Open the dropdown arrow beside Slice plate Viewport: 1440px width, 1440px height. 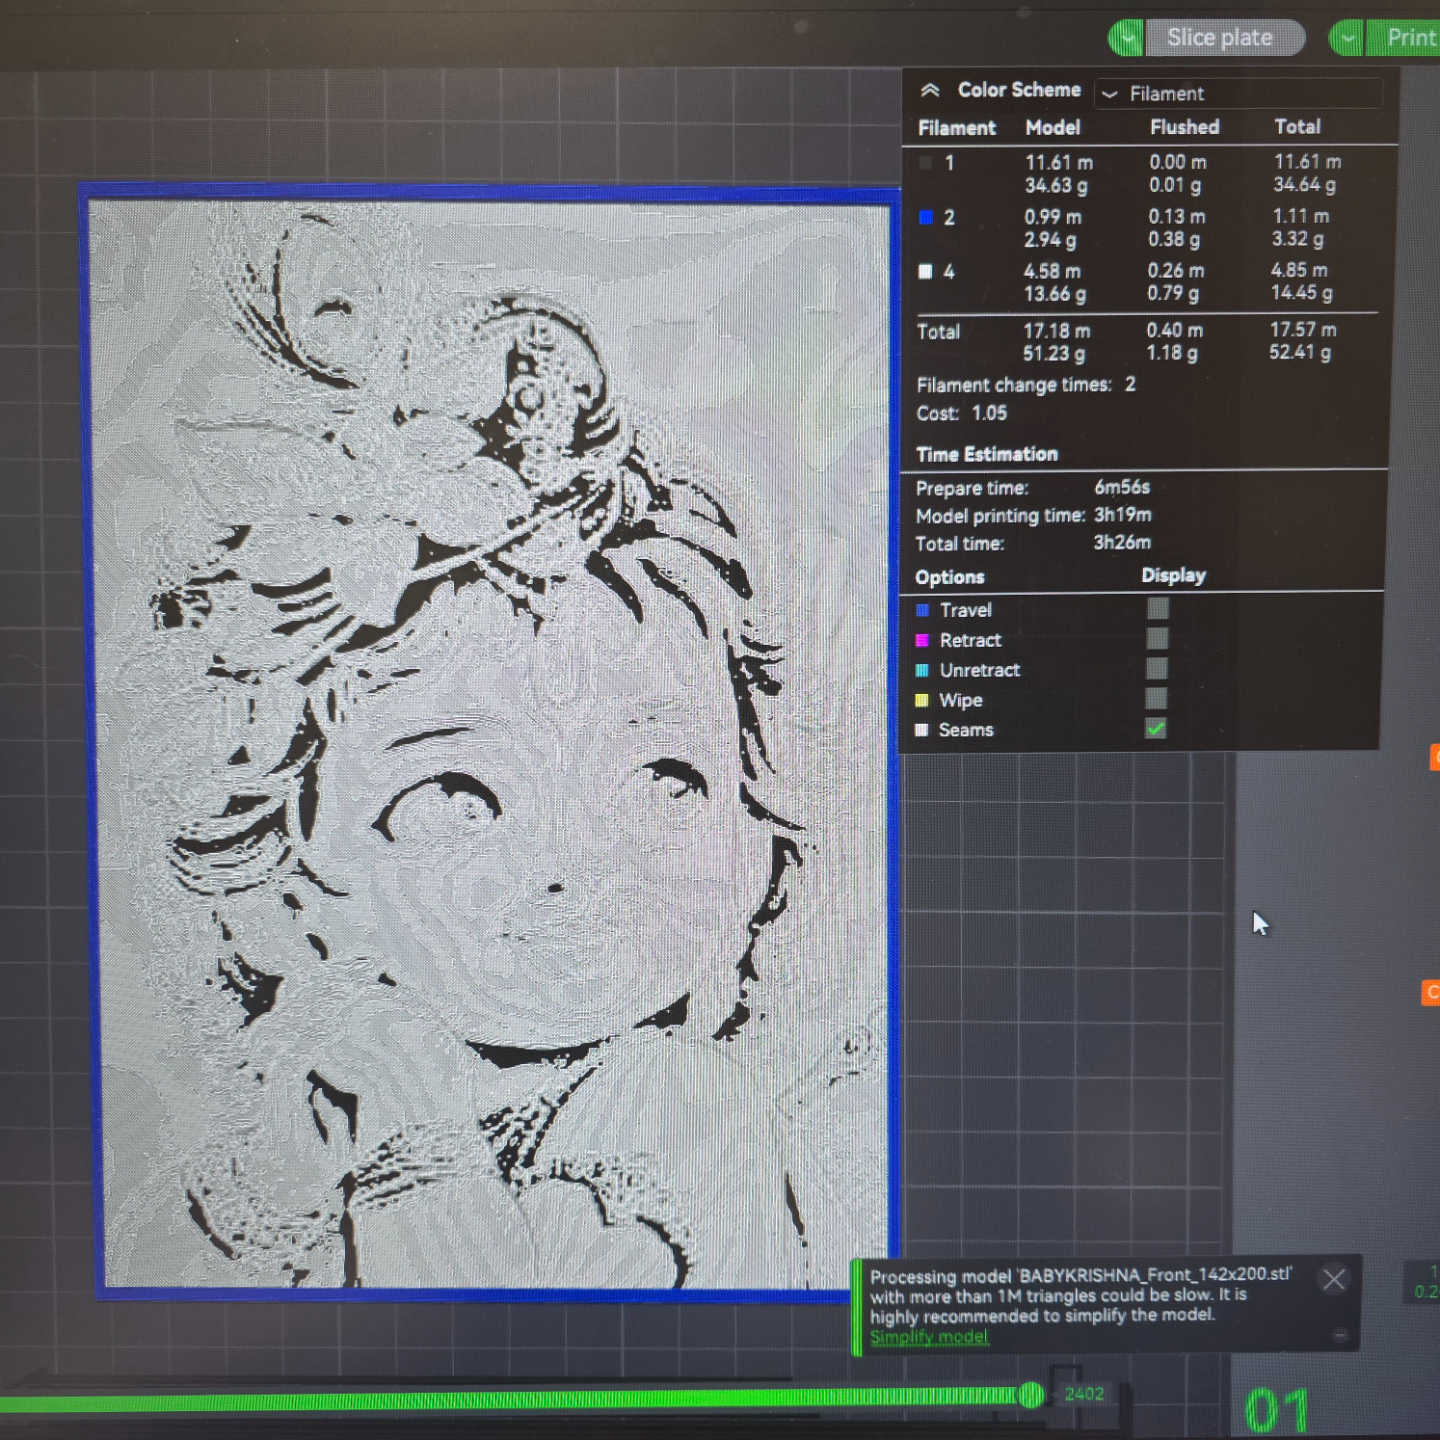1127,38
